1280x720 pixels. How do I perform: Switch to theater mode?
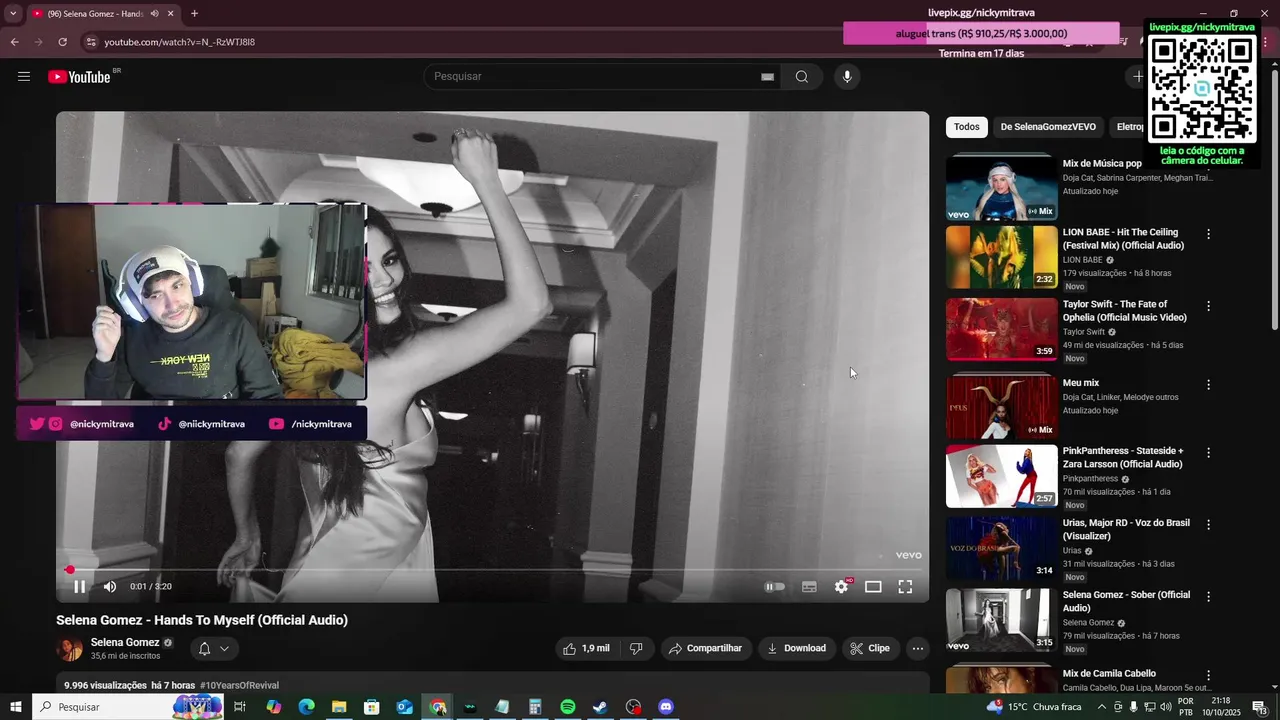873,587
